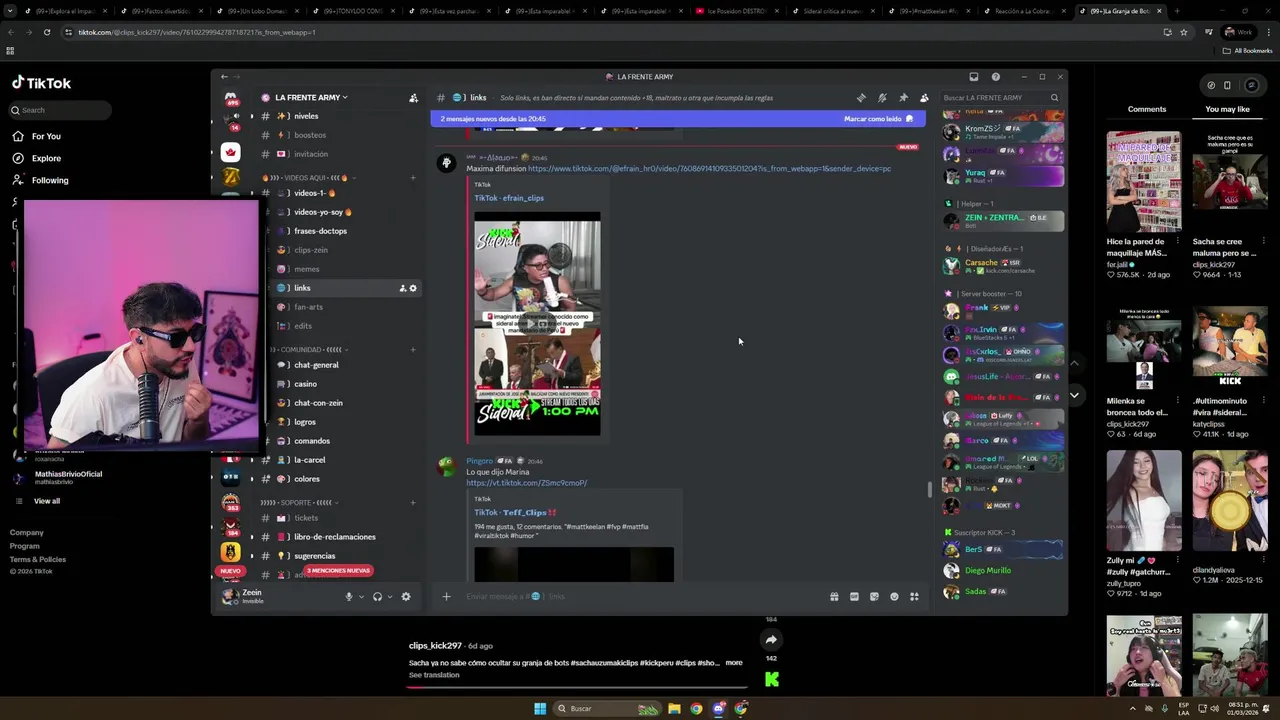The image size is (1280, 720).
Task: Open tiktok.com efrain_hr0 video link in chat
Action: pos(709,169)
